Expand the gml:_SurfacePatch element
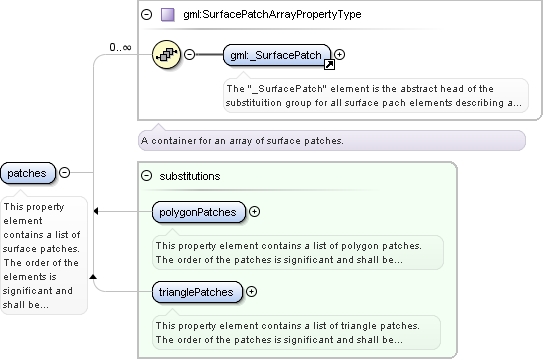 click(x=340, y=54)
